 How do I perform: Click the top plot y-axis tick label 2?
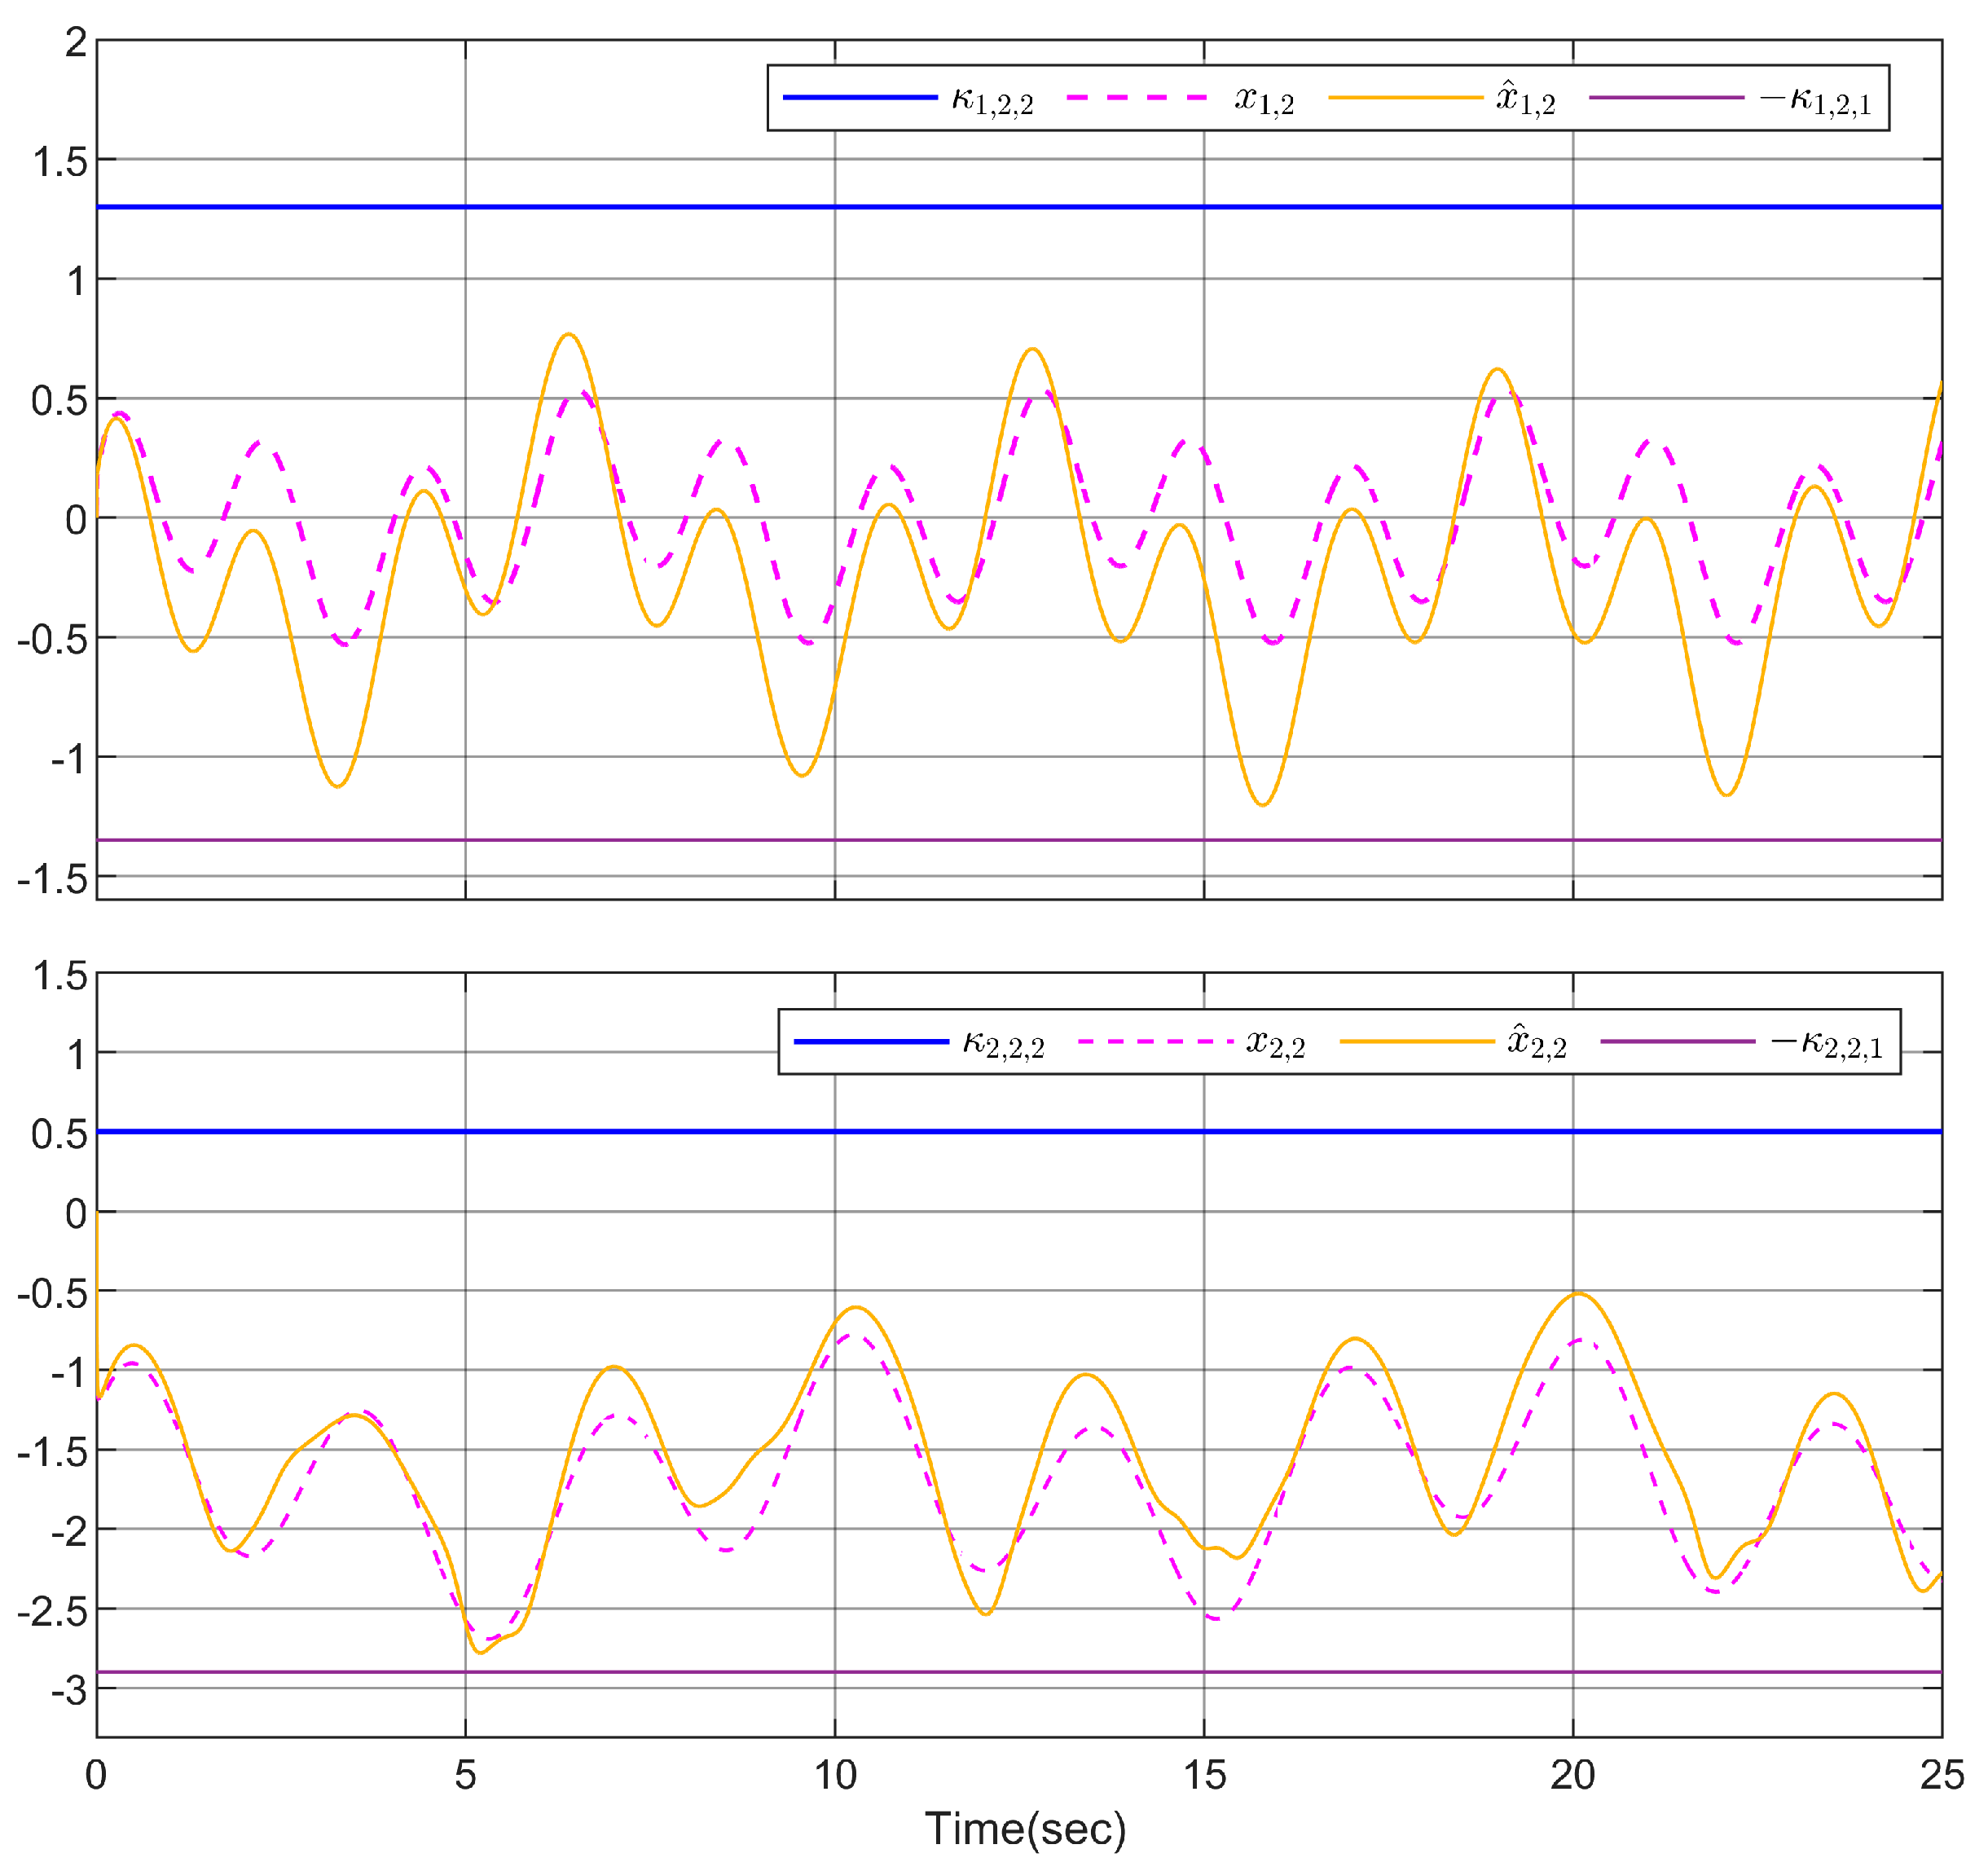[x=76, y=43]
